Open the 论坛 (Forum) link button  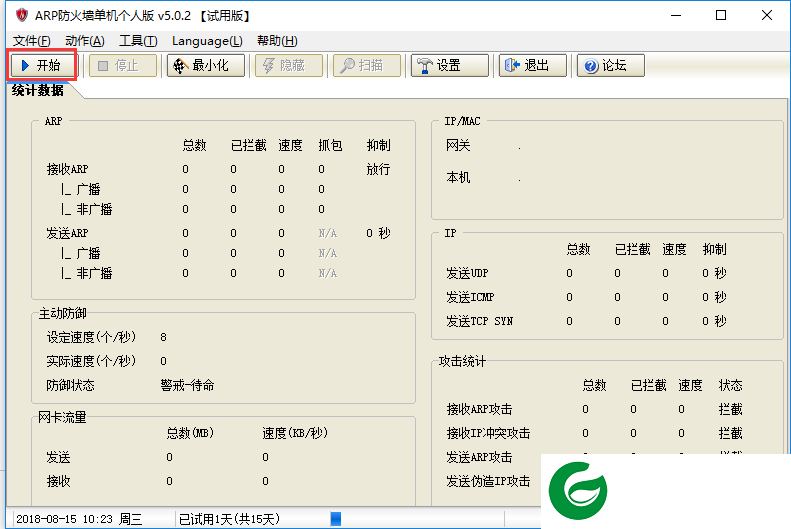[x=610, y=66]
